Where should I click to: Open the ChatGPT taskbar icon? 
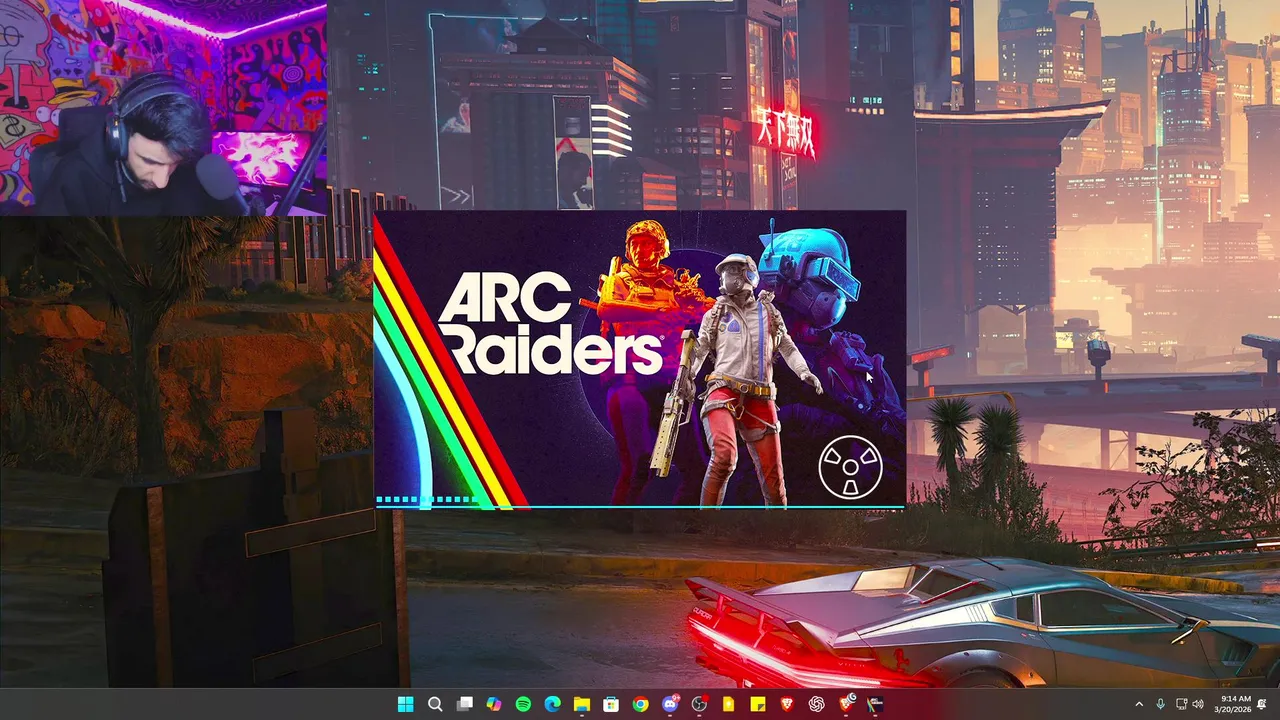pyautogui.click(x=817, y=704)
